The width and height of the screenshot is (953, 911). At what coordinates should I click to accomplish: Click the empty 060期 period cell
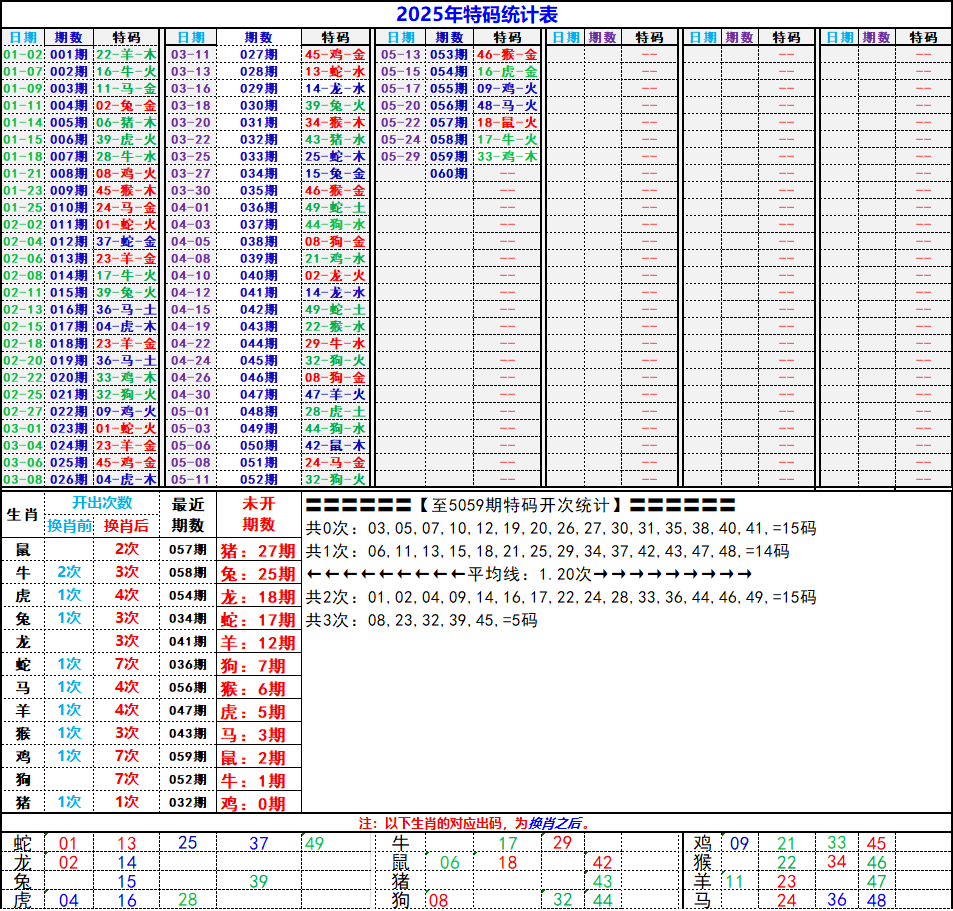[448, 173]
